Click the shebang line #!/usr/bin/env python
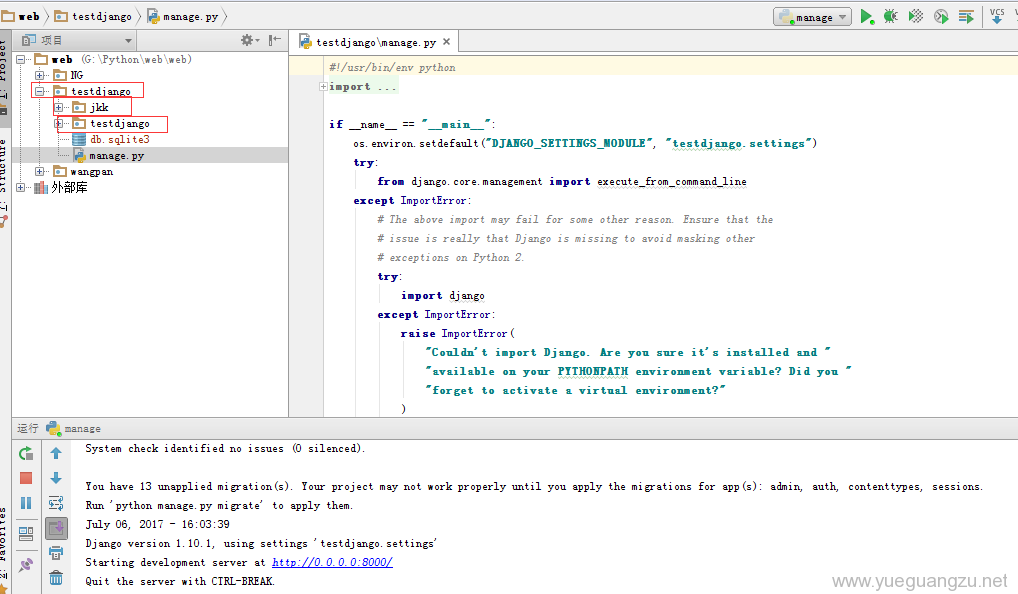Viewport: 1018px width, 594px height. (392, 68)
